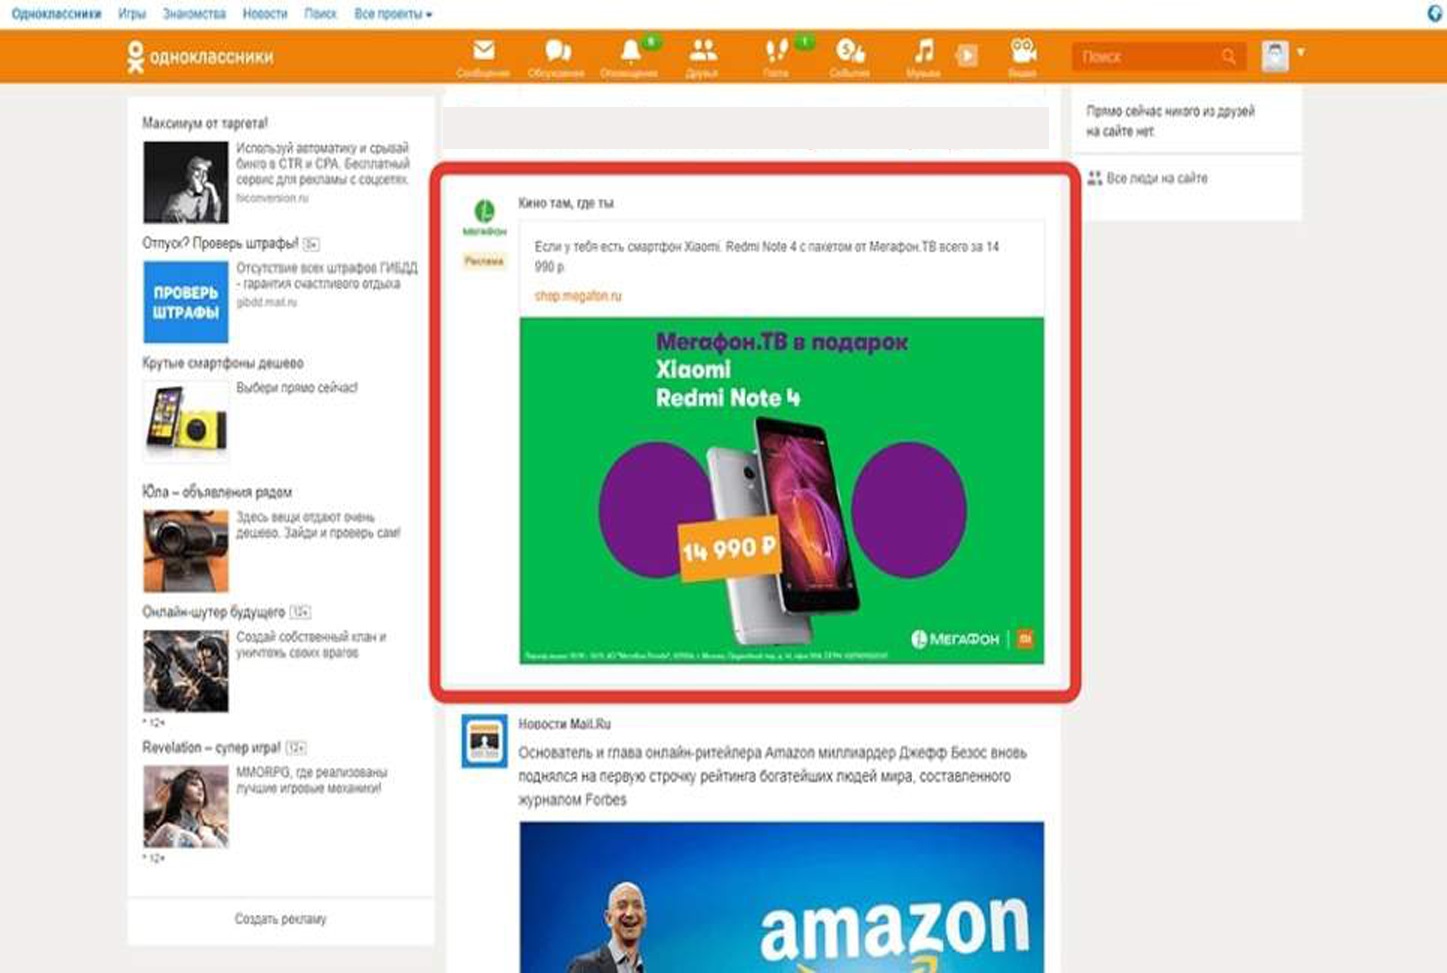Click 'Игры' in the top menu
Image resolution: width=1447 pixels, height=973 pixels.
[x=132, y=14]
